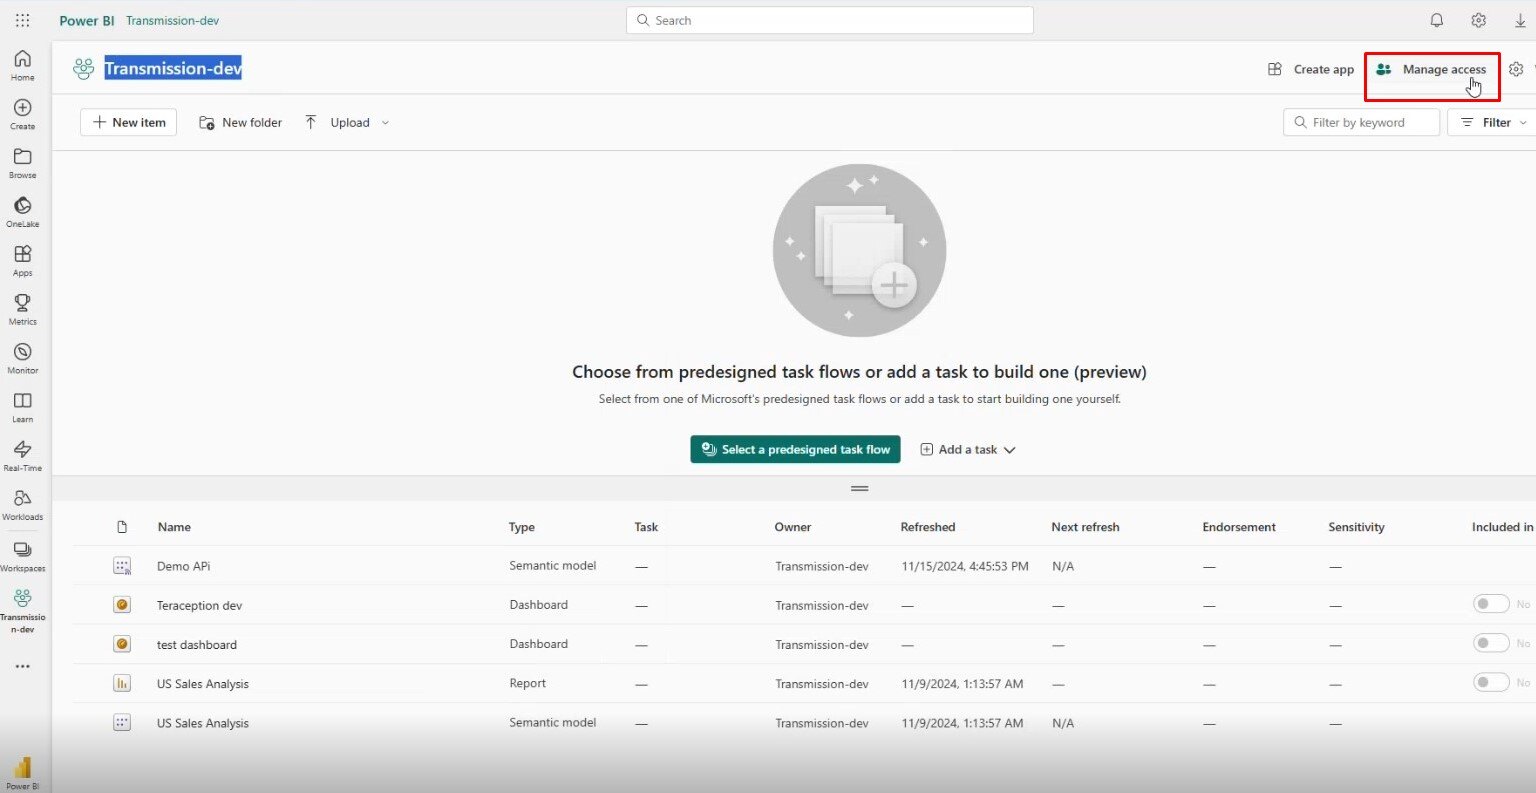1536x793 pixels.
Task: Sort by Owner column header
Action: coord(793,527)
